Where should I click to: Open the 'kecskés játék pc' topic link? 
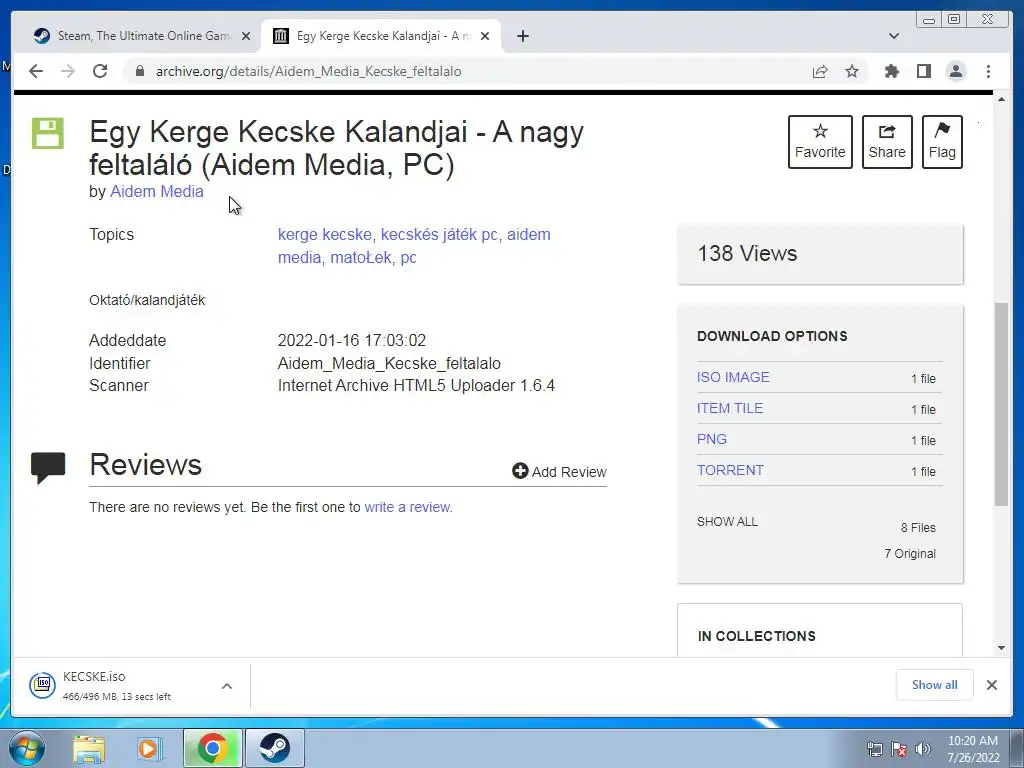tap(439, 234)
